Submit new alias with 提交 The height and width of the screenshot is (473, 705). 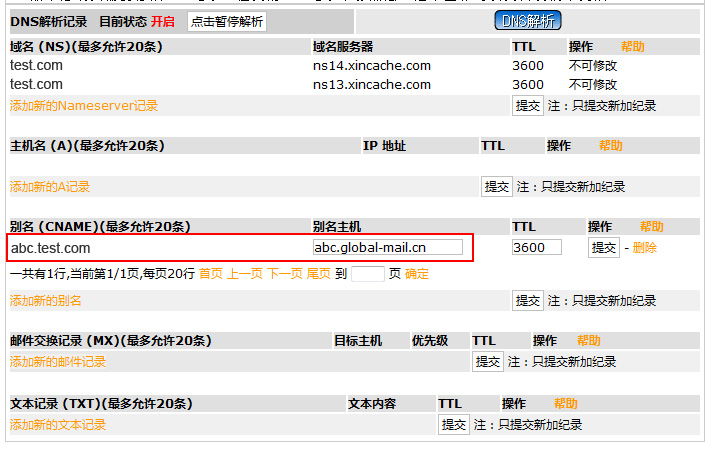528,301
